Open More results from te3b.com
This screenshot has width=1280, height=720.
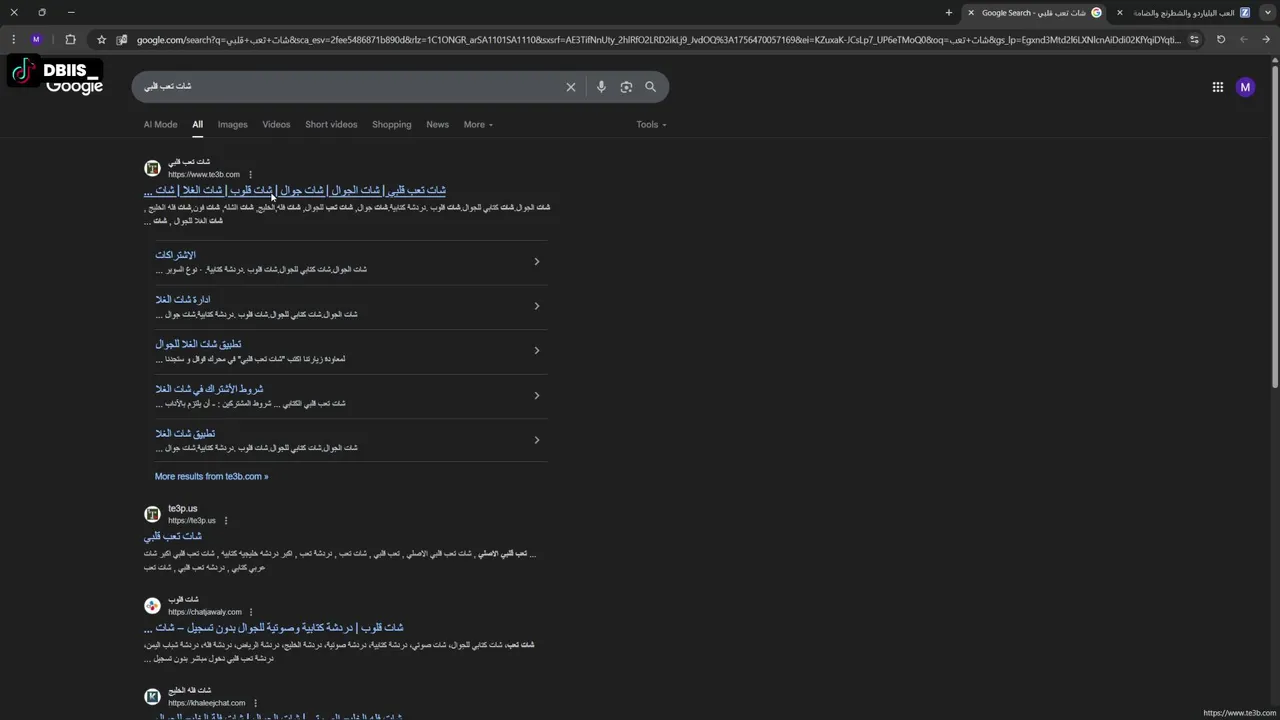(211, 477)
